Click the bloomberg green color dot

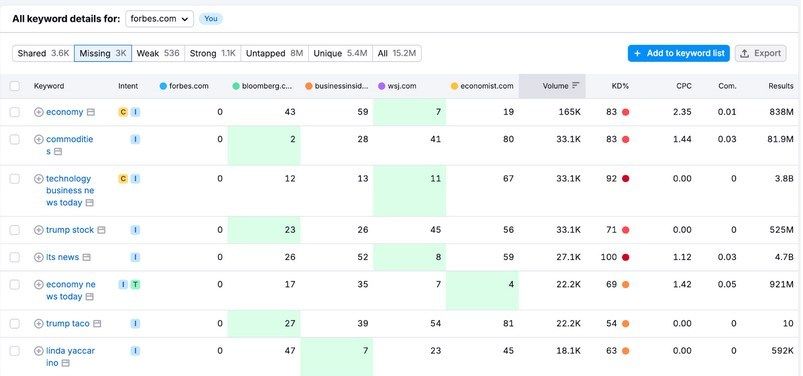click(236, 86)
